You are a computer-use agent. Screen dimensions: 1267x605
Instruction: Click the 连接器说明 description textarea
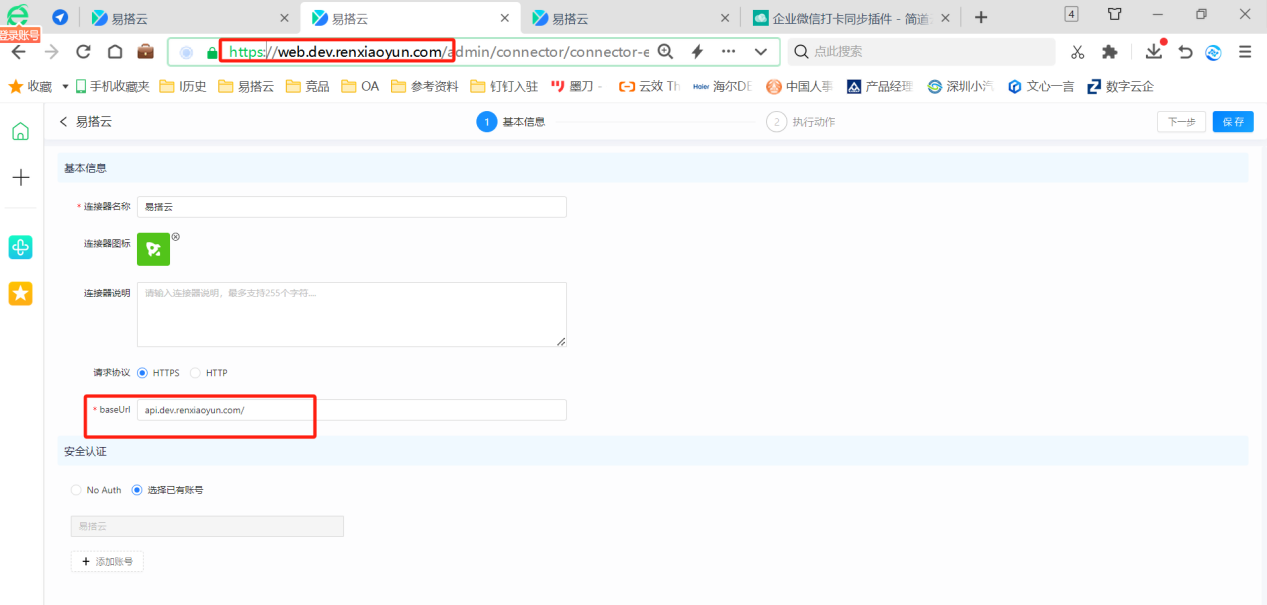[x=352, y=314]
